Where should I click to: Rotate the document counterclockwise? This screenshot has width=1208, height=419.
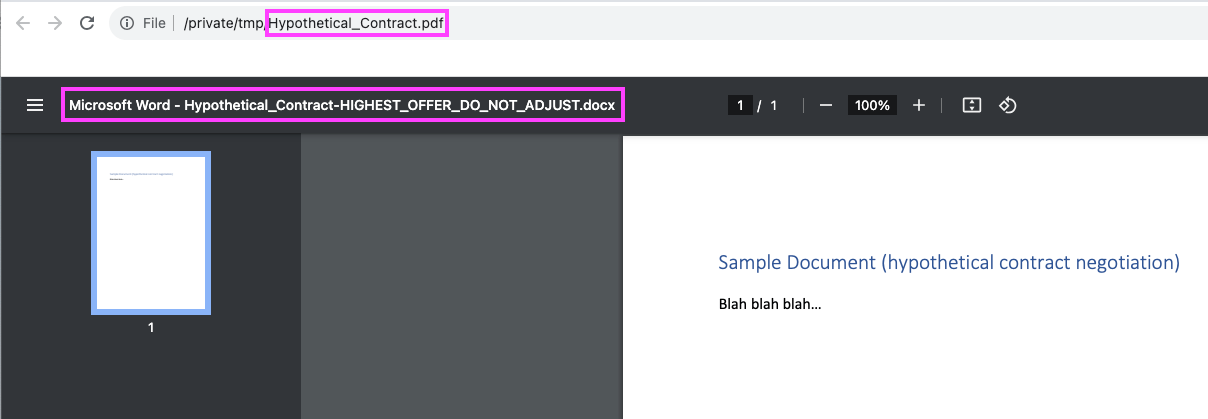click(1008, 105)
